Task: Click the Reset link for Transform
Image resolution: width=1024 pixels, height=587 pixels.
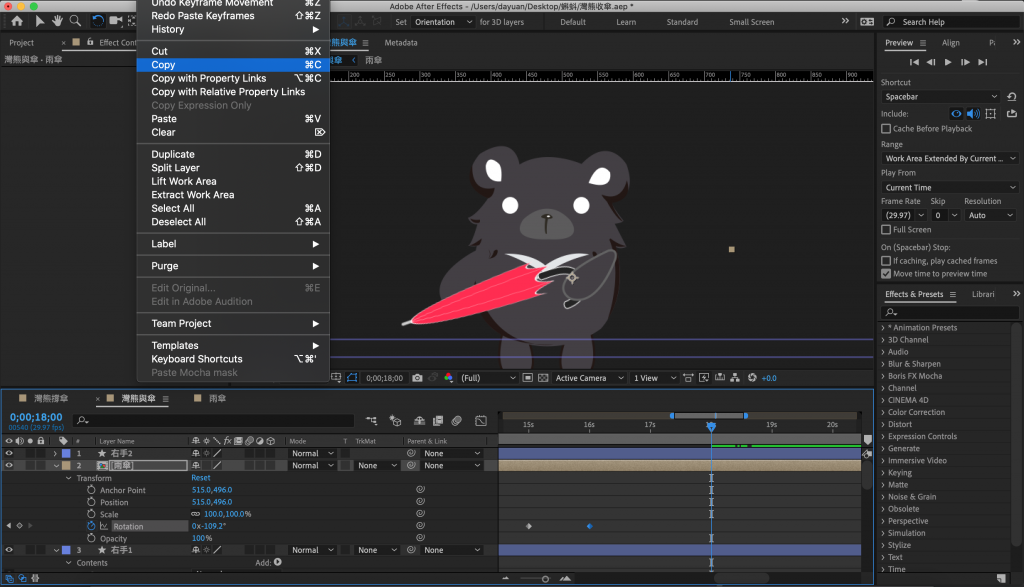Action: (200, 478)
